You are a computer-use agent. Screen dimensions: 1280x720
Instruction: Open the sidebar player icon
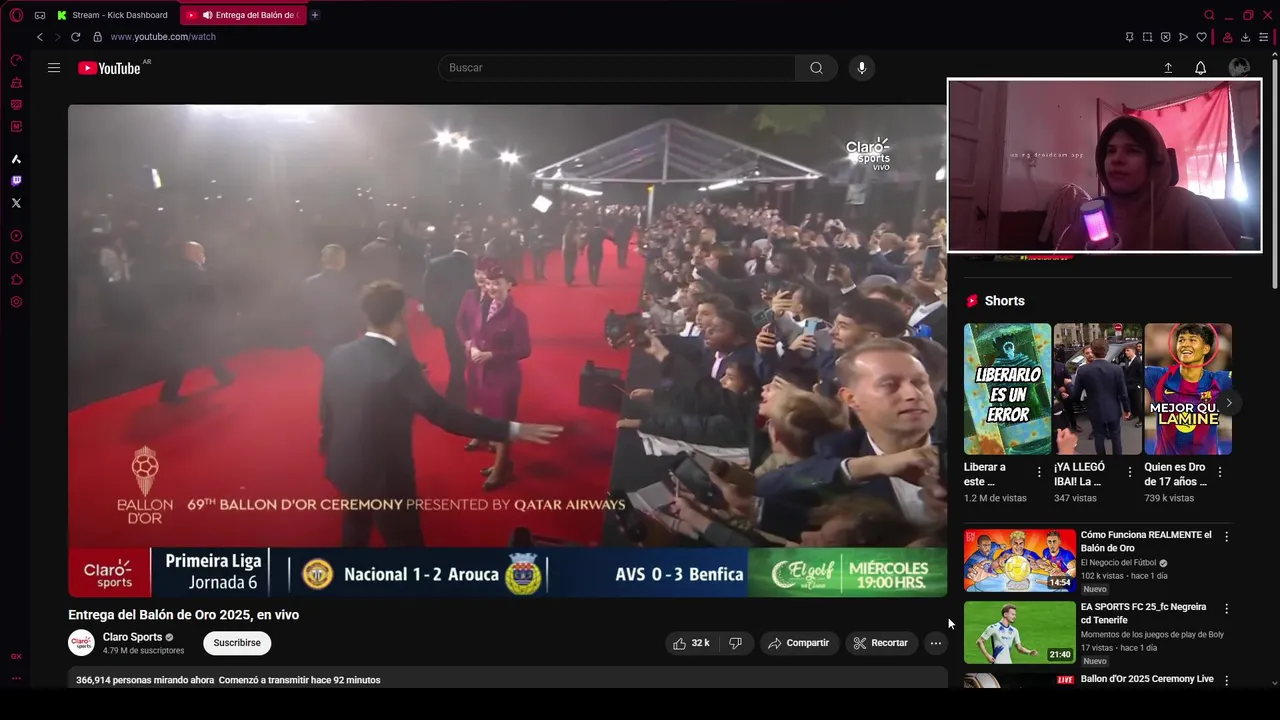(16, 236)
